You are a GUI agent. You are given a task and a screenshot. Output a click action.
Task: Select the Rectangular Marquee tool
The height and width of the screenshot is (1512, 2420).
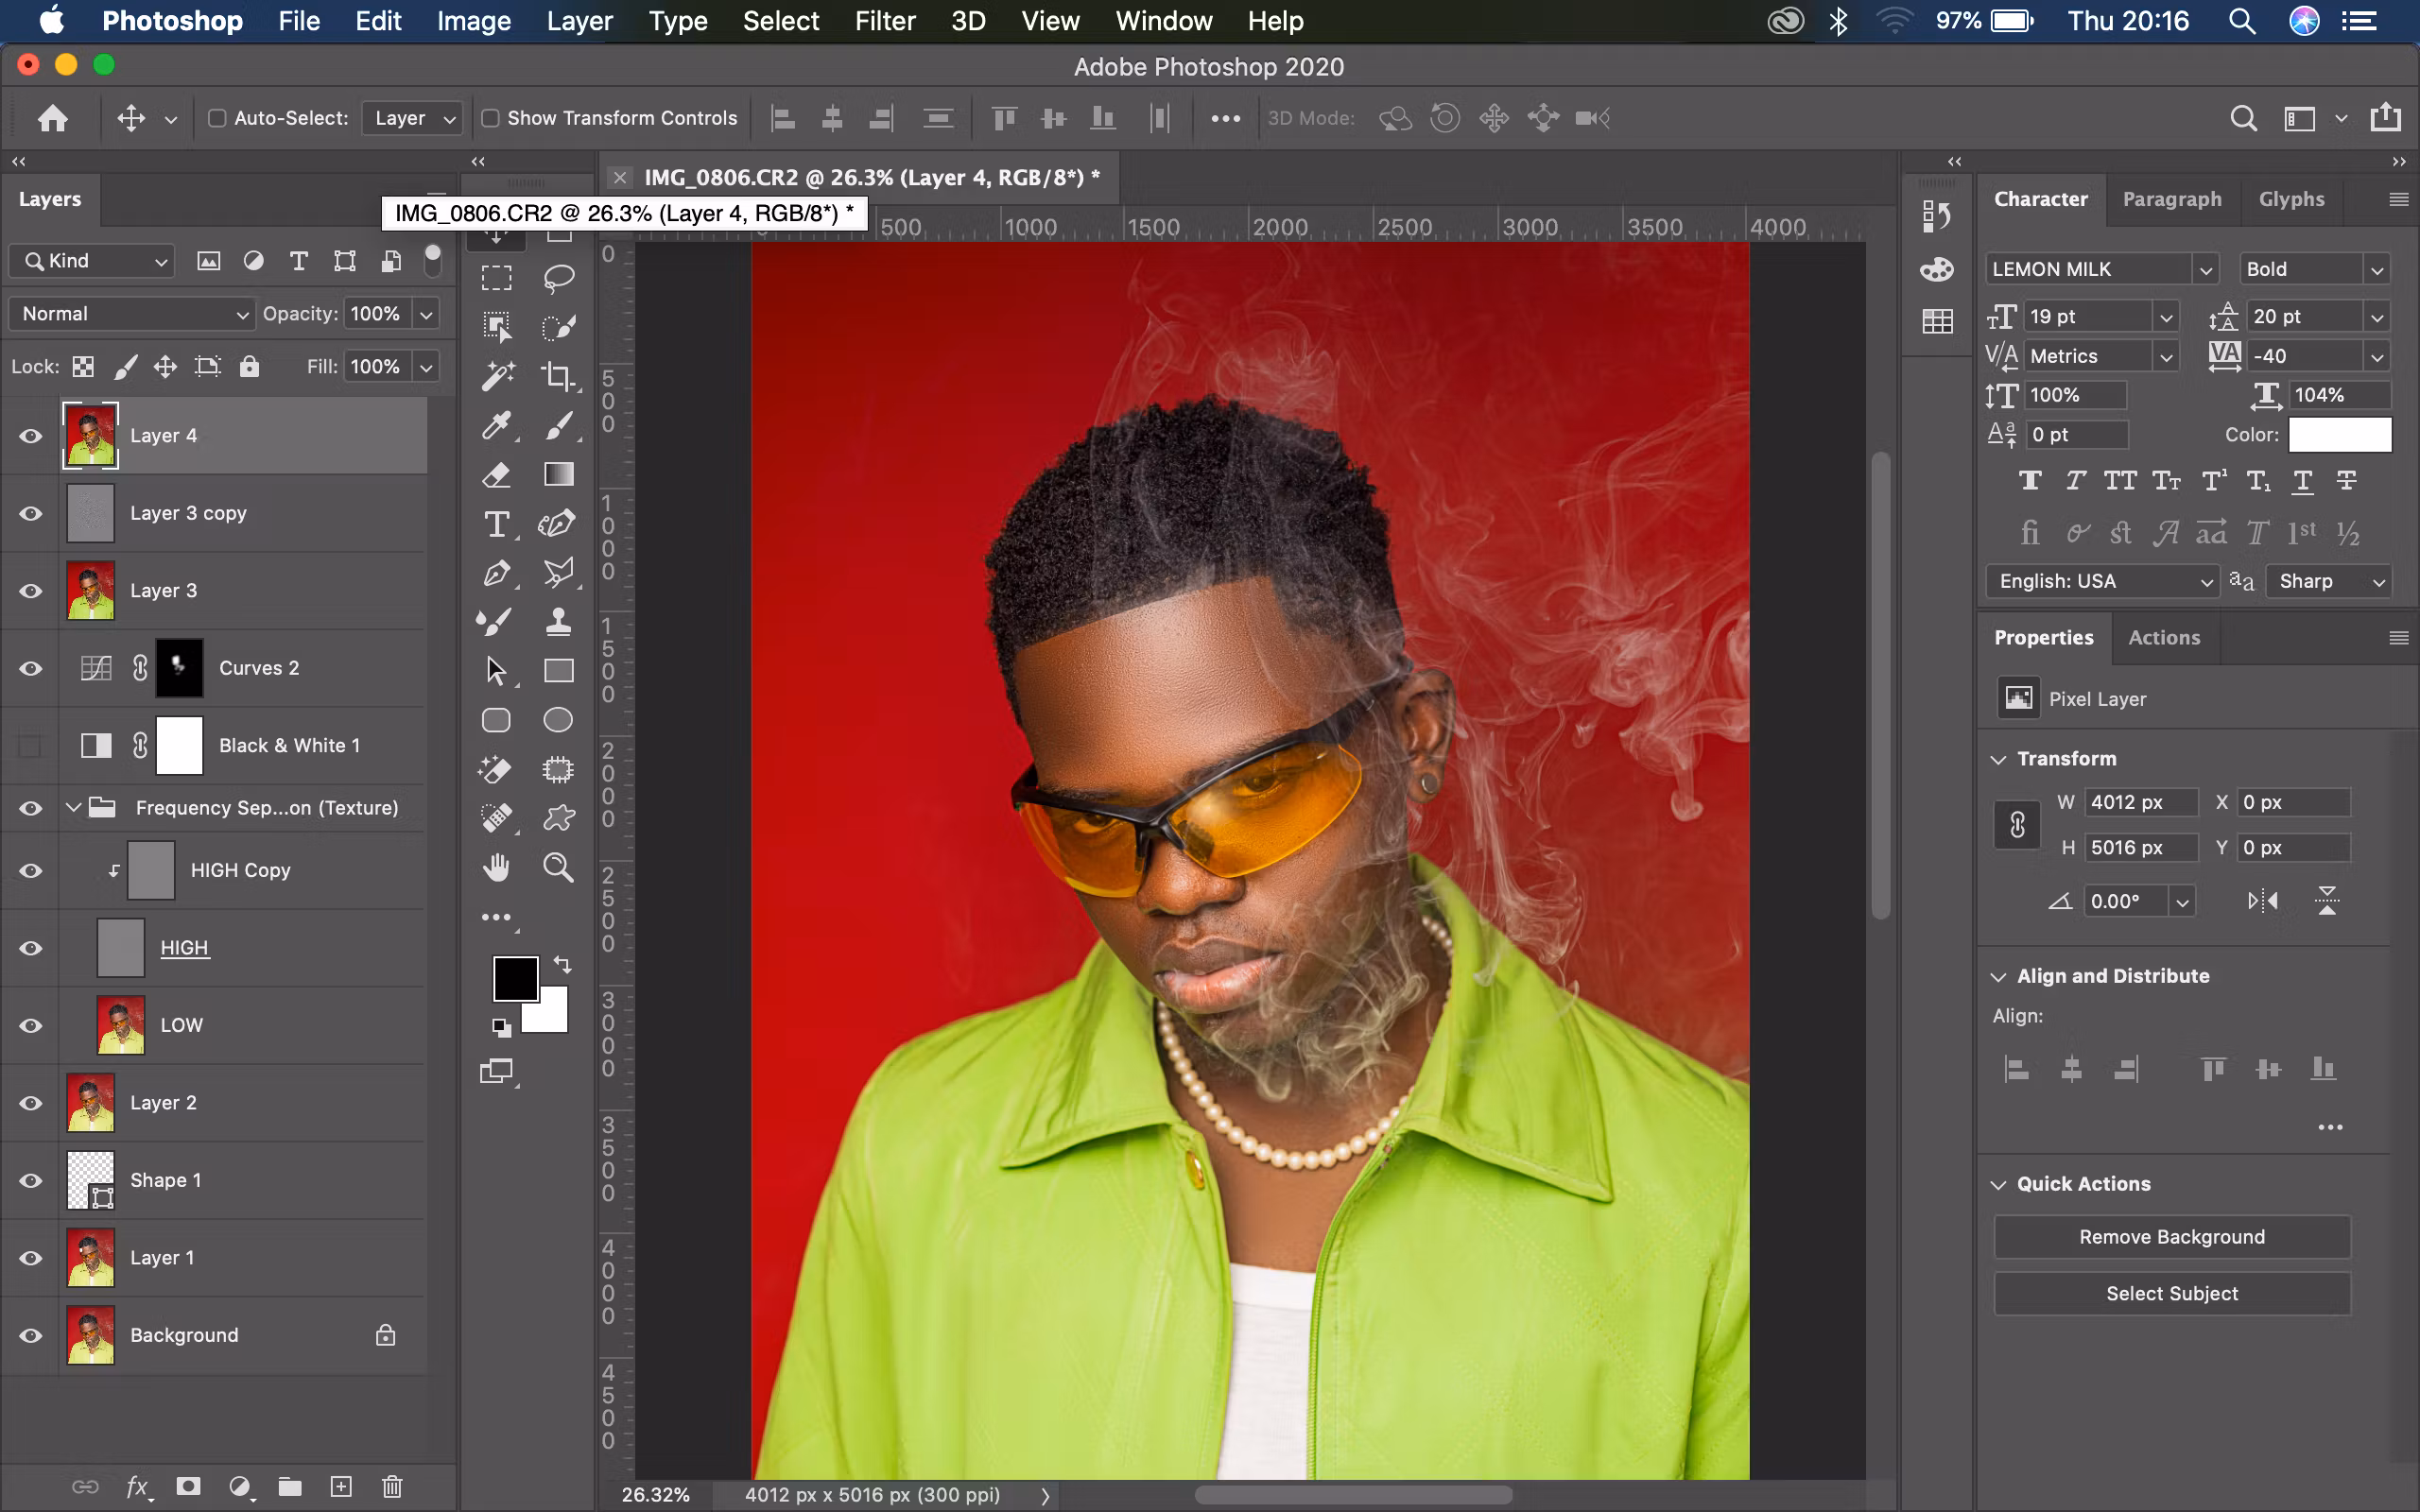click(496, 277)
